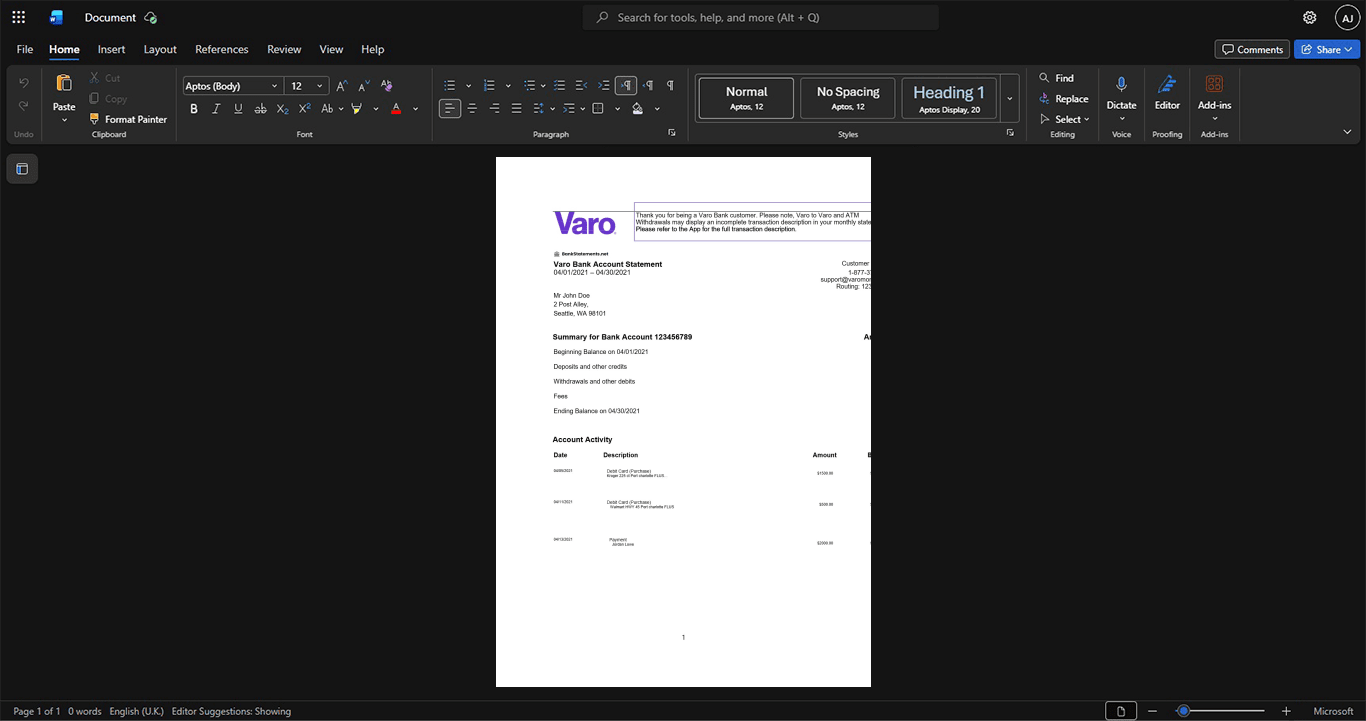Open the Comments button

tap(1252, 49)
